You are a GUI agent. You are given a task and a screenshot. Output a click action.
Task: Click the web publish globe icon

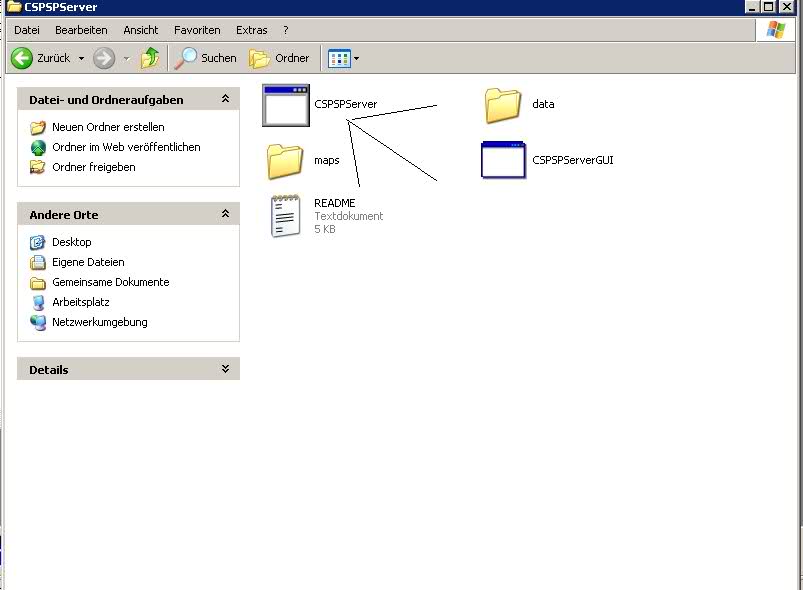[x=38, y=148]
